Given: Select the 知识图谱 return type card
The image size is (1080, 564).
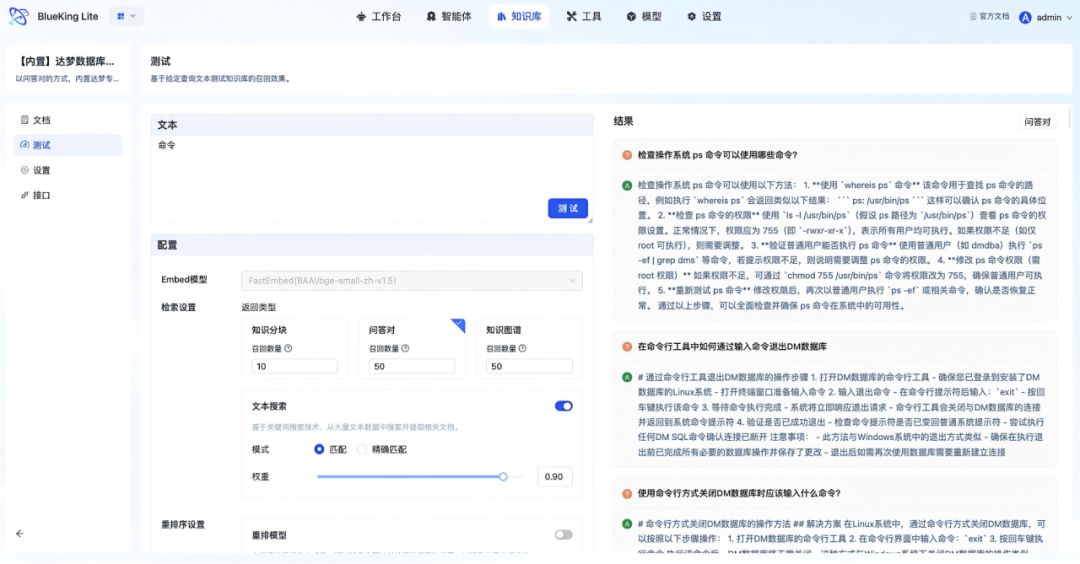Looking at the screenshot, I should [529, 348].
